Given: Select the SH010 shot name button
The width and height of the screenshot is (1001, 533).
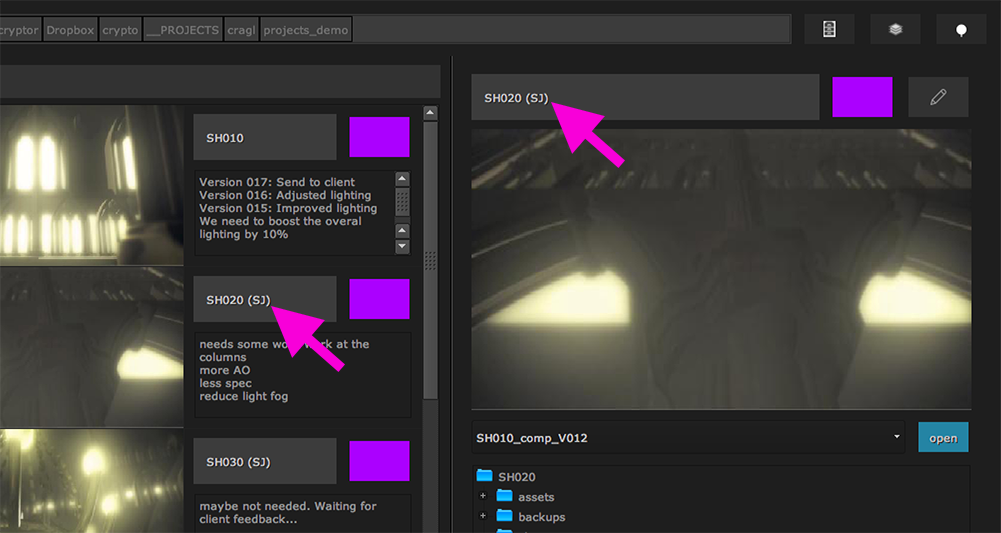Looking at the screenshot, I should 265,138.
